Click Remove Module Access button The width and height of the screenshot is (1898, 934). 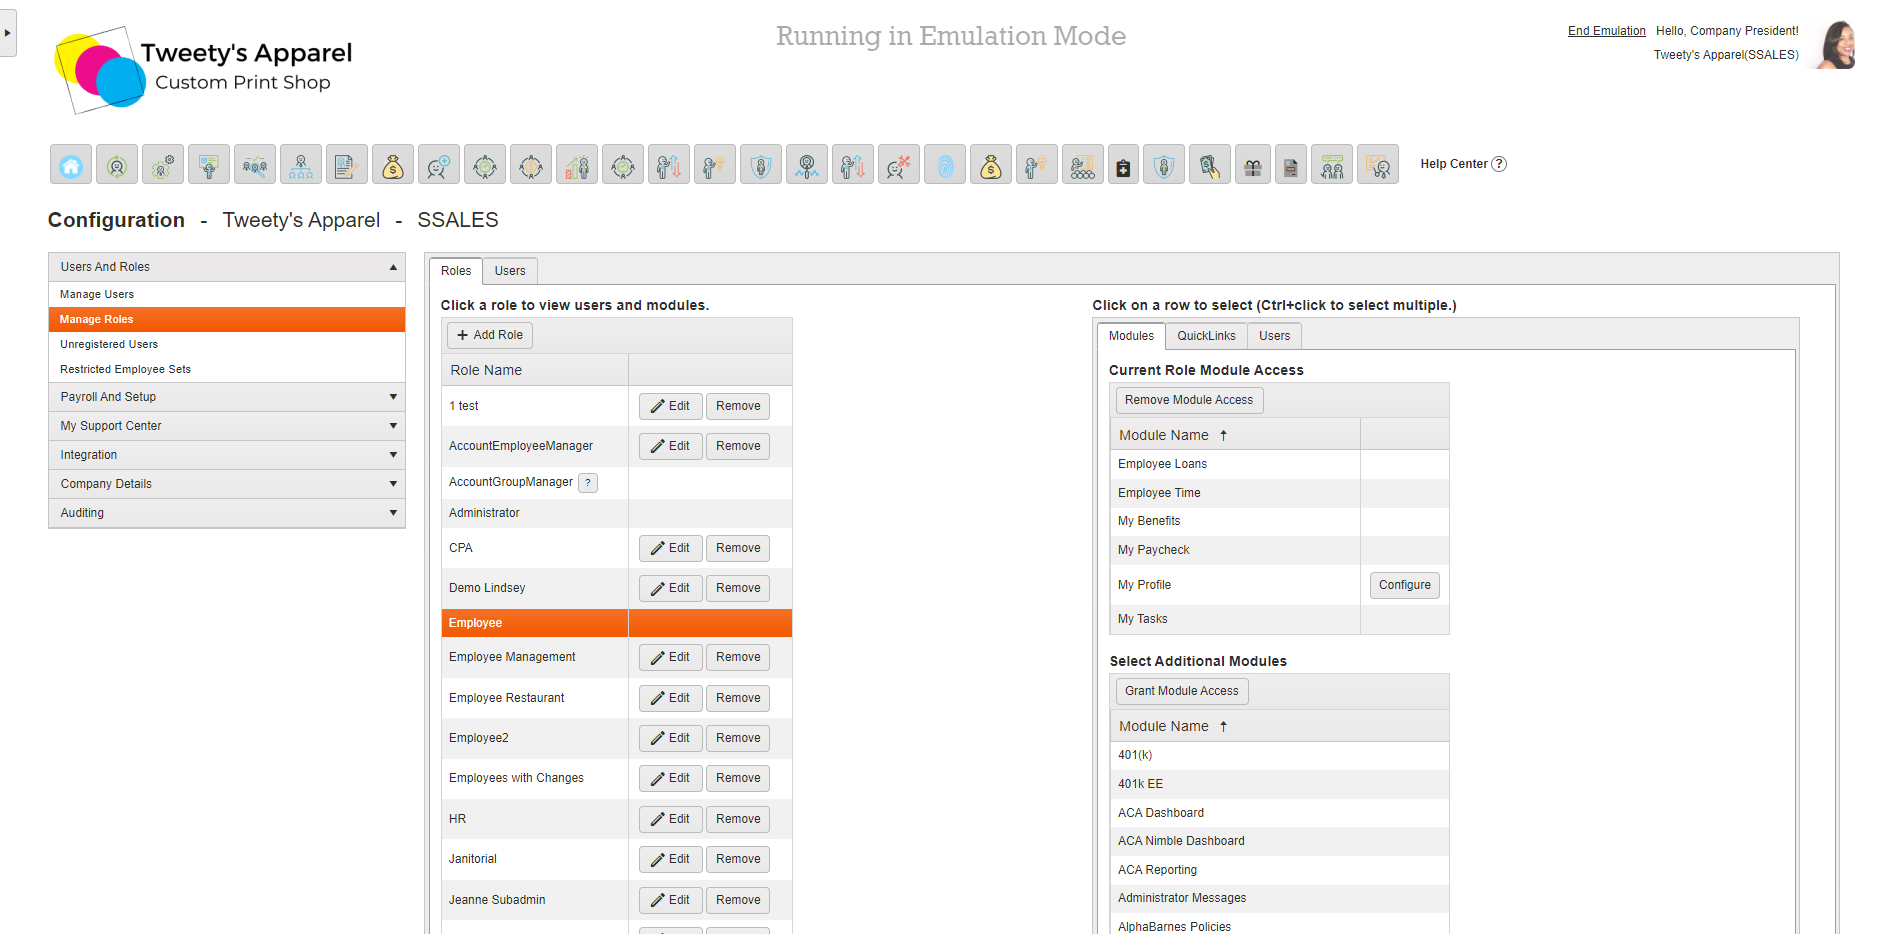pos(1189,400)
